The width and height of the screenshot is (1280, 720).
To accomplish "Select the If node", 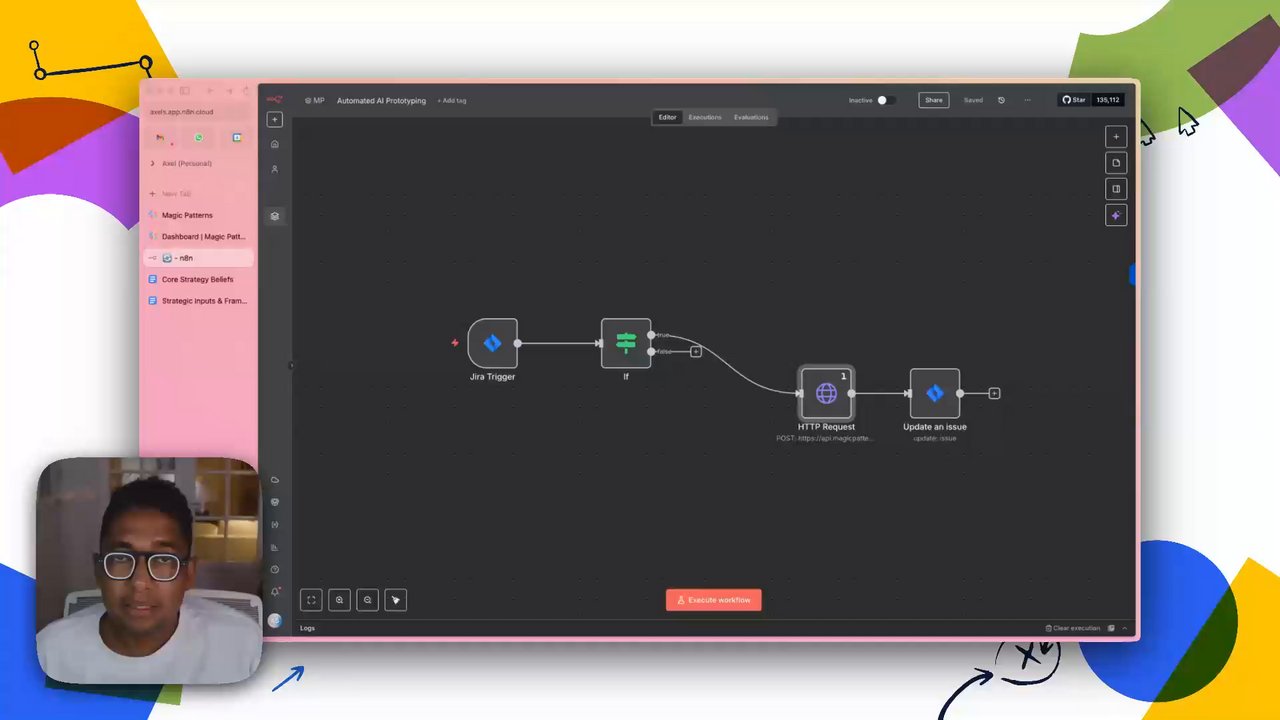I will pos(626,343).
